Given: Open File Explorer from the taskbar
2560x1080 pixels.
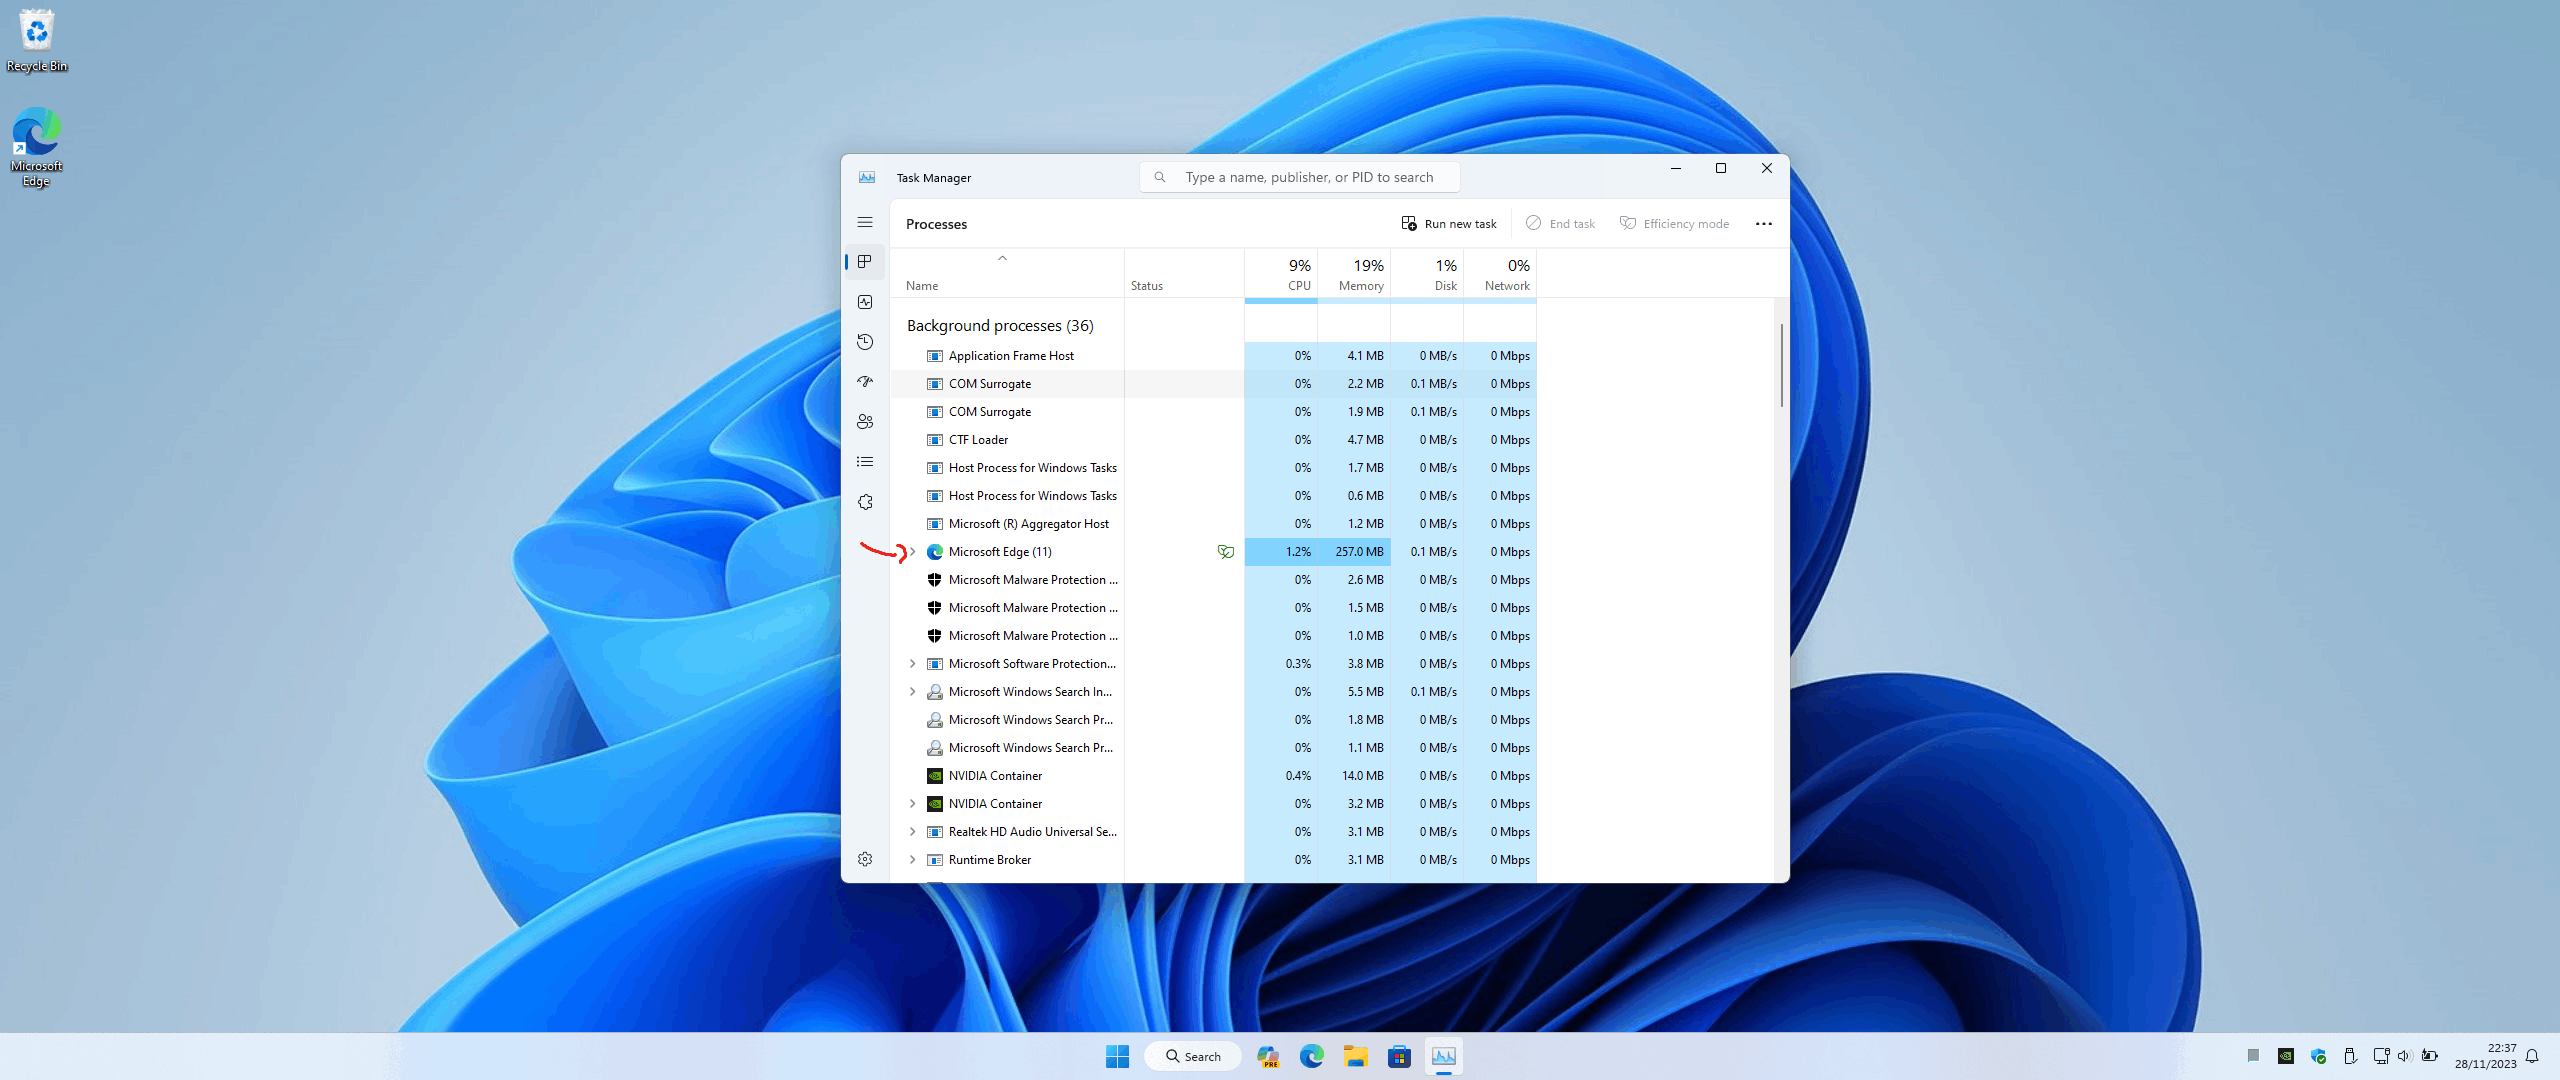Looking at the screenshot, I should tap(1355, 1056).
